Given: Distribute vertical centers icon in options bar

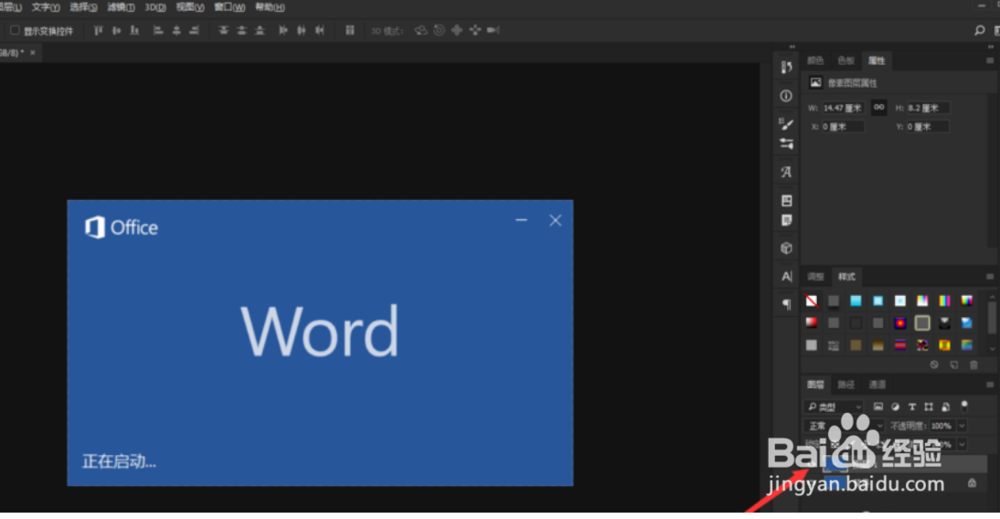Looking at the screenshot, I should tap(241, 30).
